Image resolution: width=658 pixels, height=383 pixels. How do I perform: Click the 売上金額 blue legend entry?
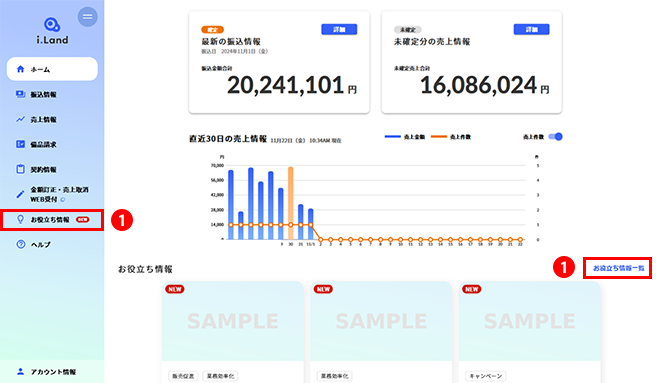click(405, 137)
